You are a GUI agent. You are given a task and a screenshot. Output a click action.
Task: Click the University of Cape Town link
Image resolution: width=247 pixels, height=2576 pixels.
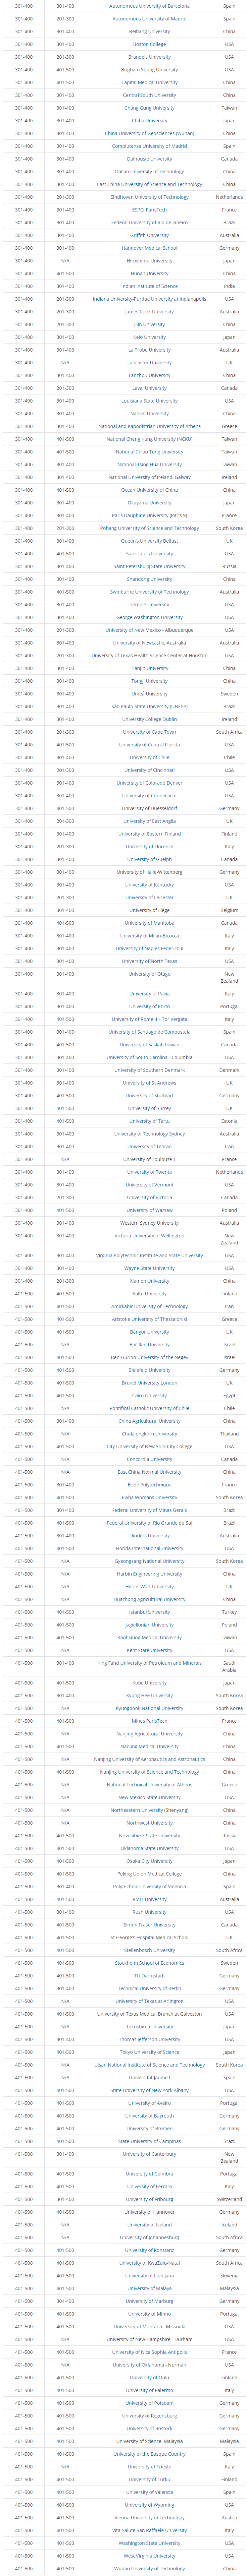coord(149,732)
